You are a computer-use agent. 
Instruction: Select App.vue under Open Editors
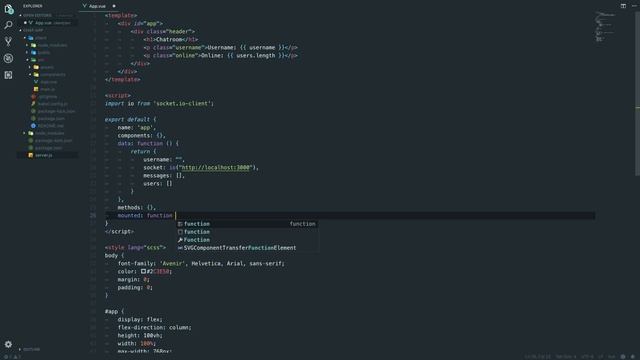pos(48,23)
